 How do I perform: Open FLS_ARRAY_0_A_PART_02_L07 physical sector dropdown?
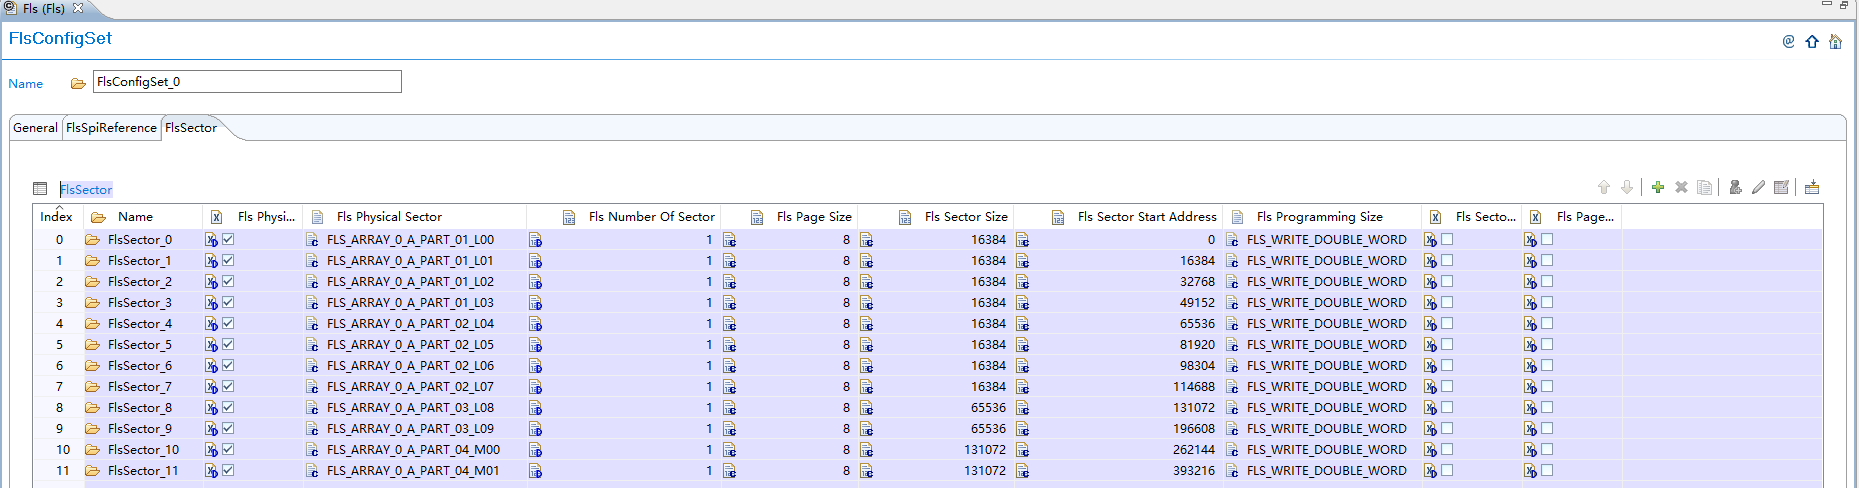pos(410,387)
